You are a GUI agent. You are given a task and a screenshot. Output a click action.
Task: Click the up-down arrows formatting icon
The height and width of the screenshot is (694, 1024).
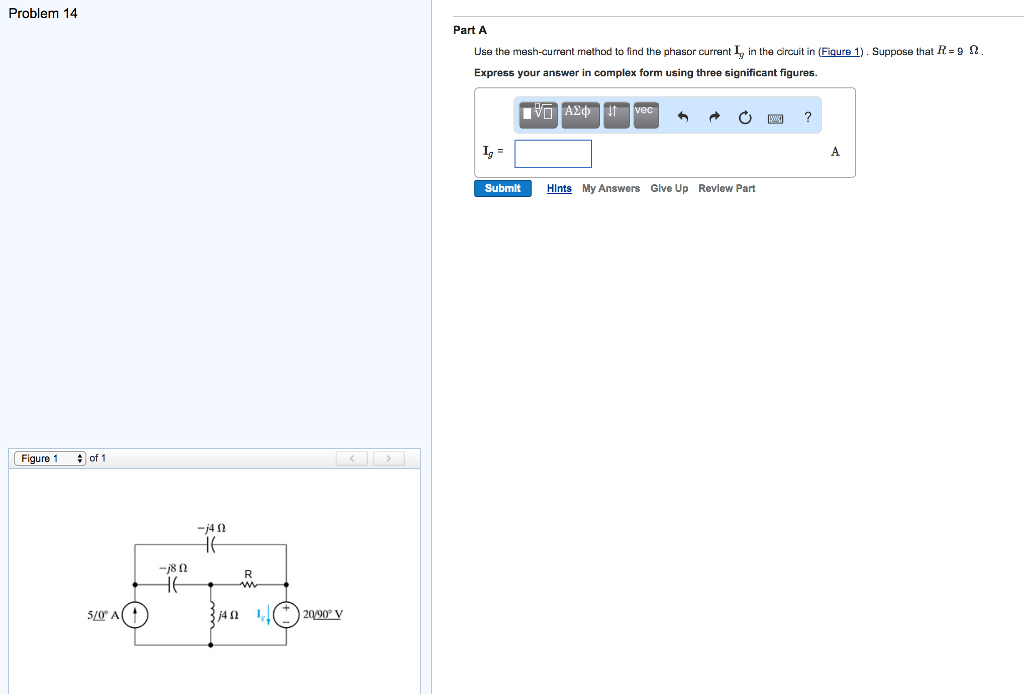617,115
